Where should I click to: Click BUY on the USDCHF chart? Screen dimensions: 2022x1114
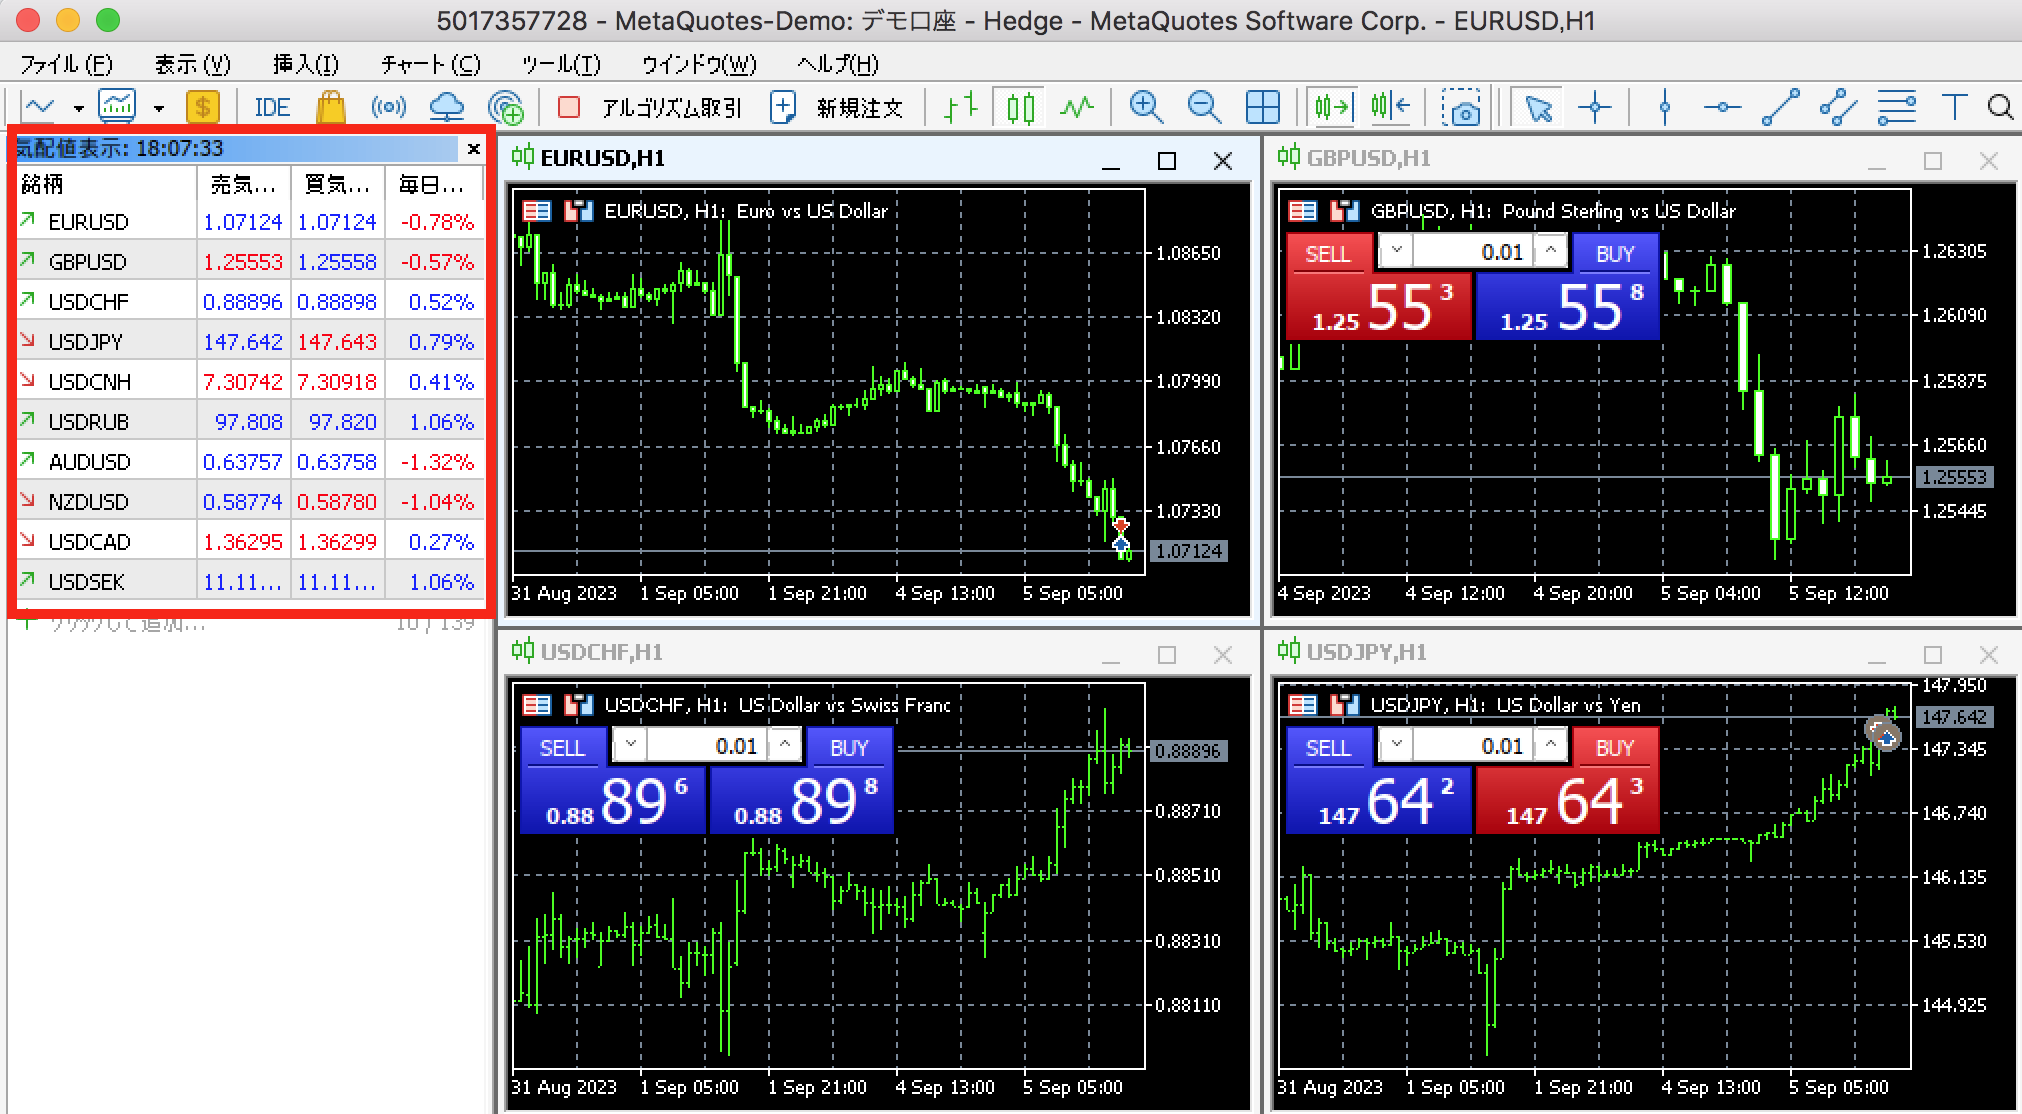click(x=849, y=748)
